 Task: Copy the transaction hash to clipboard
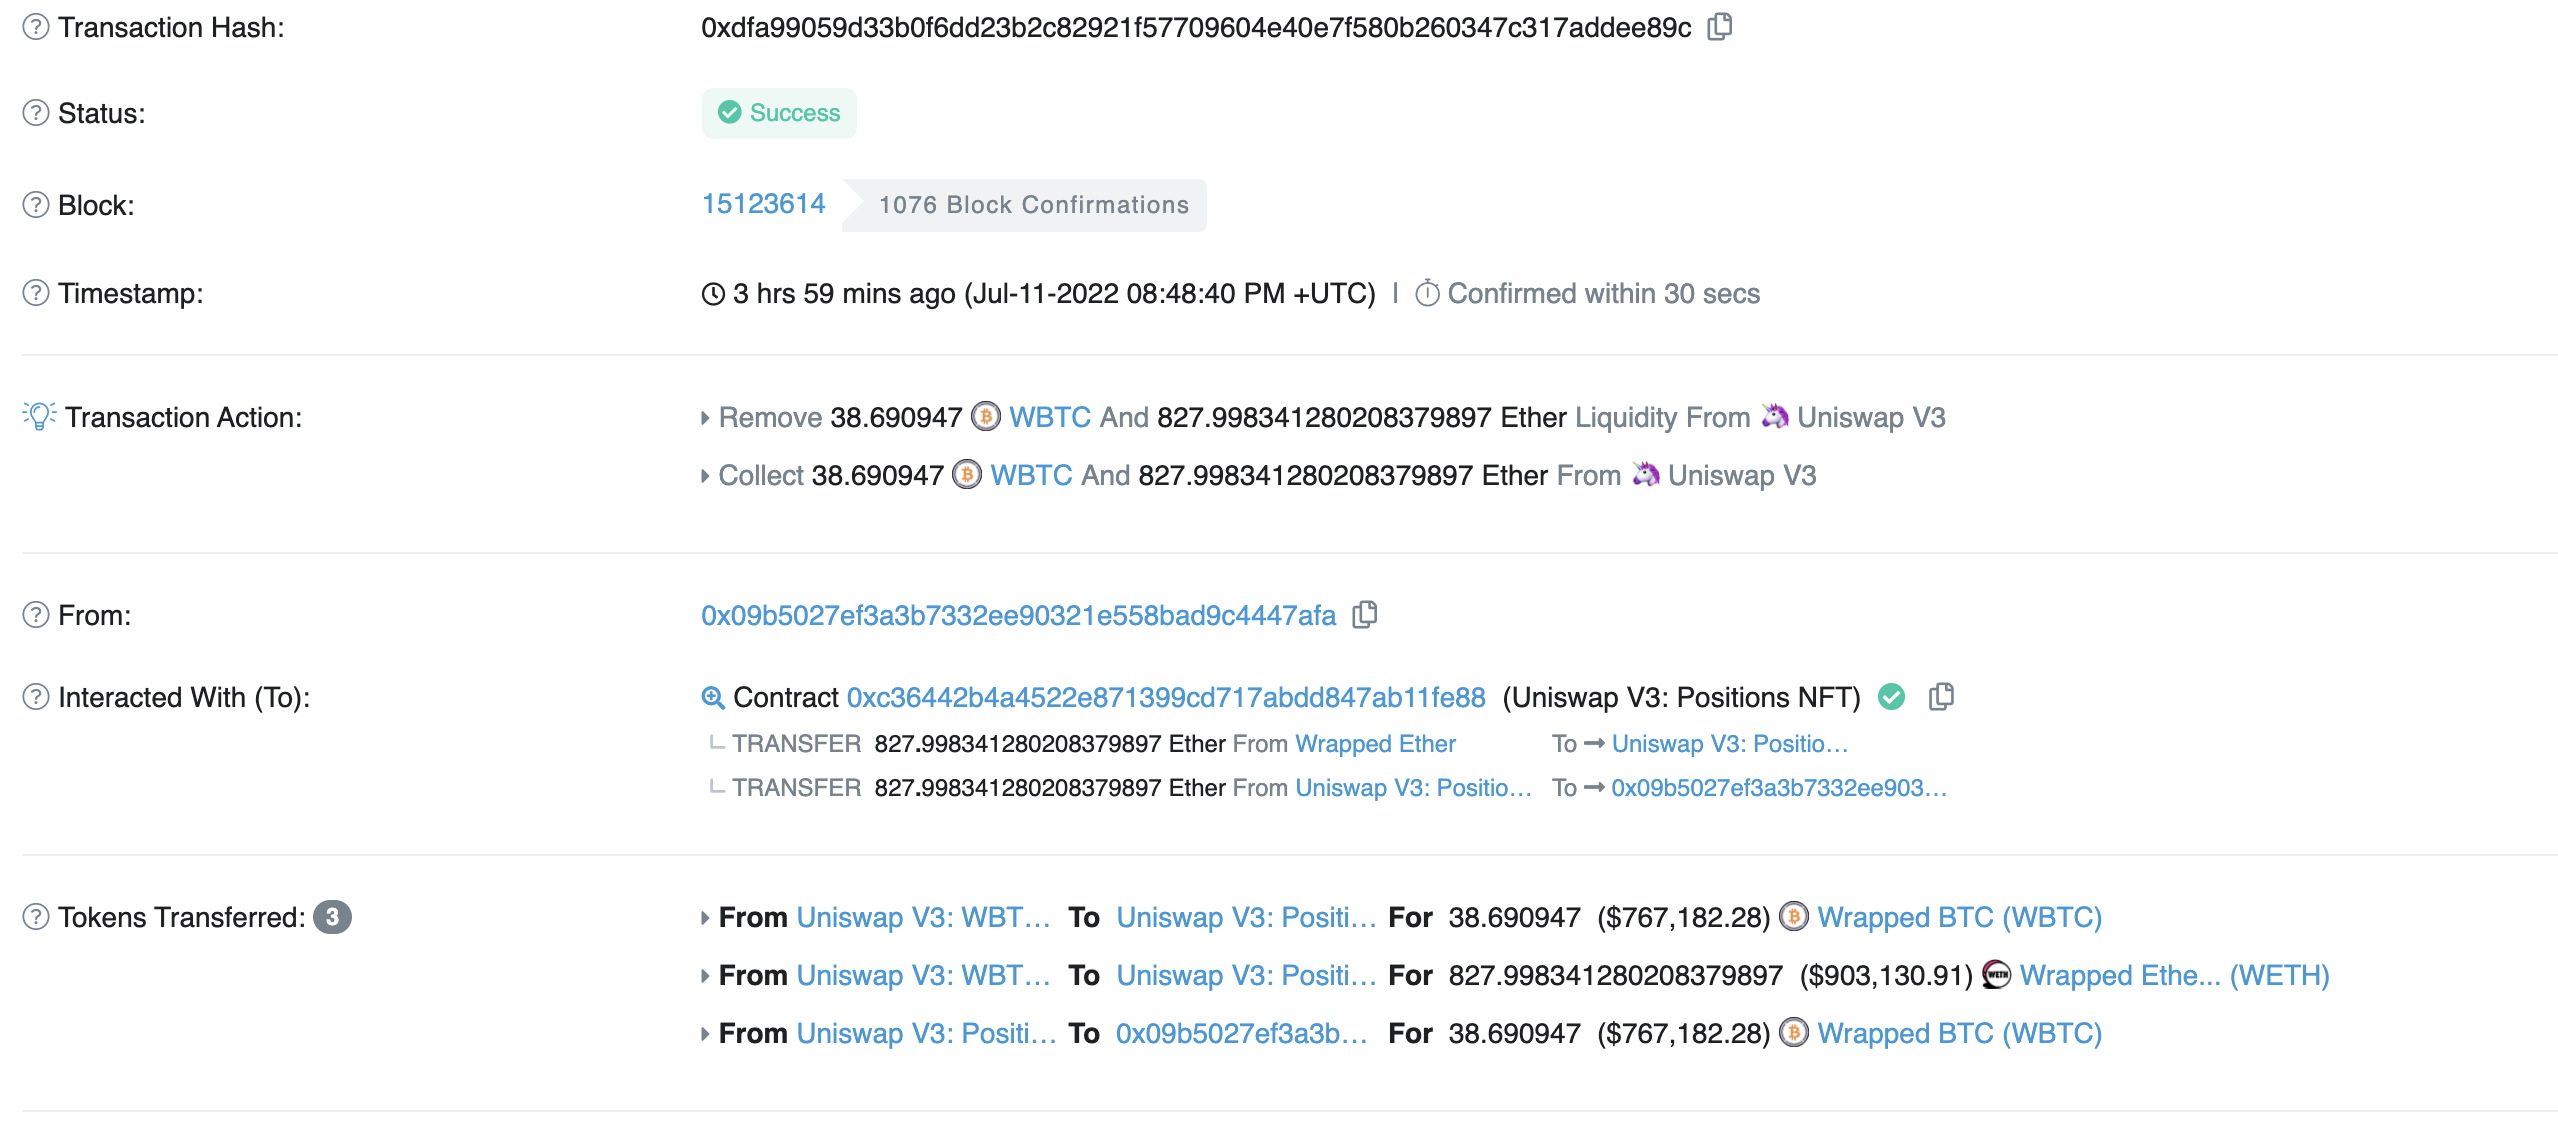tap(1719, 27)
